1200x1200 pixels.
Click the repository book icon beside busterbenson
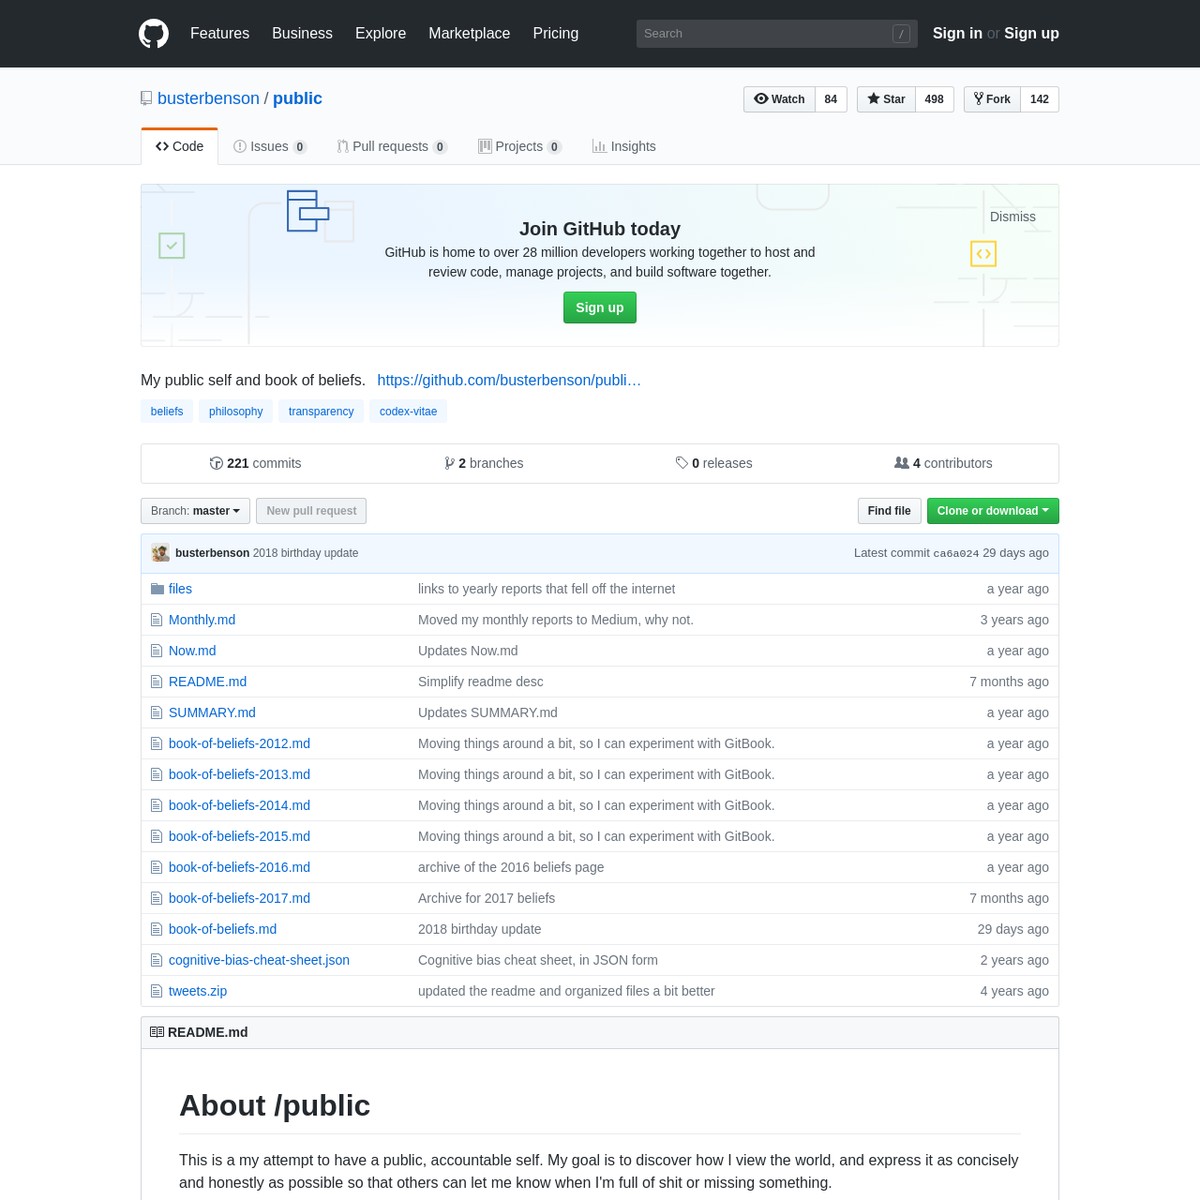[x=147, y=98]
